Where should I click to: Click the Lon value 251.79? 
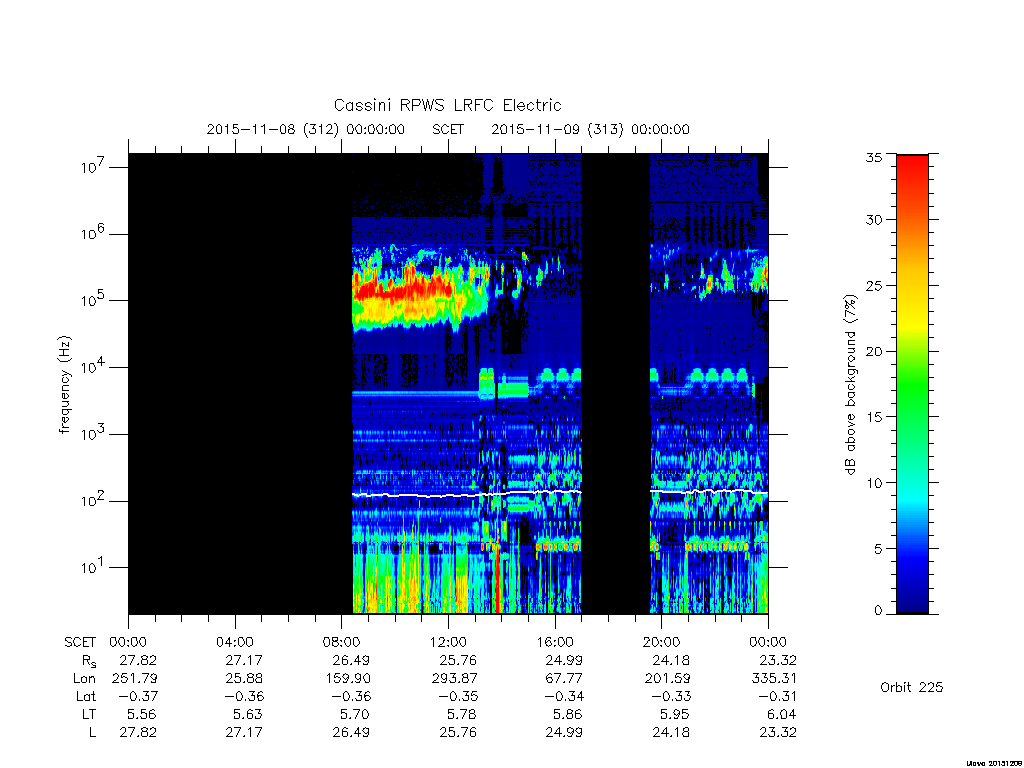[135, 678]
